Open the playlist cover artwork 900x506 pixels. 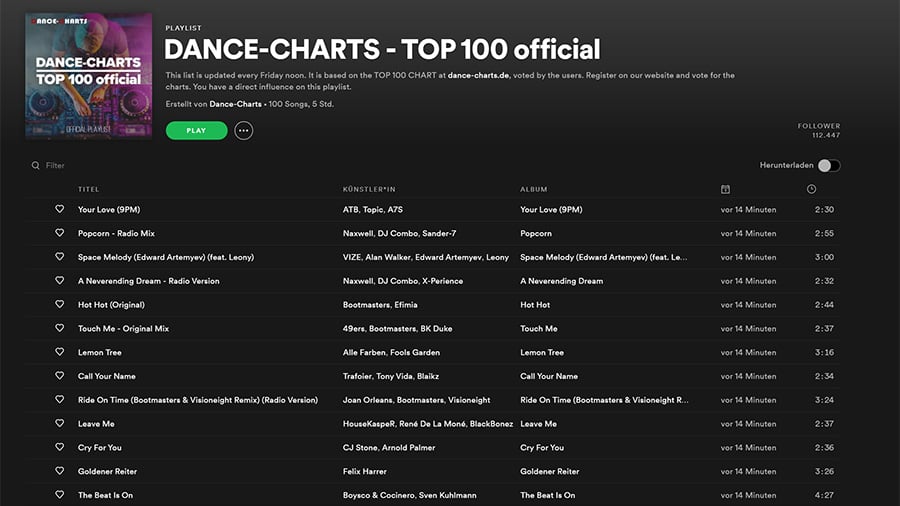(88, 76)
